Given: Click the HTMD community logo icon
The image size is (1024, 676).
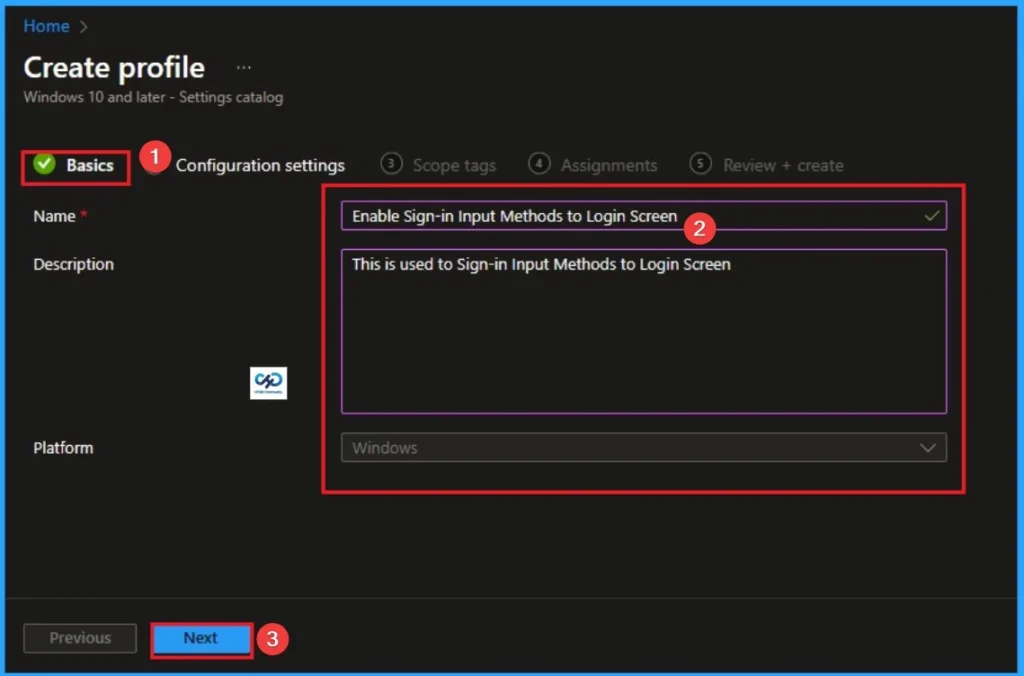Looking at the screenshot, I should pos(268,382).
